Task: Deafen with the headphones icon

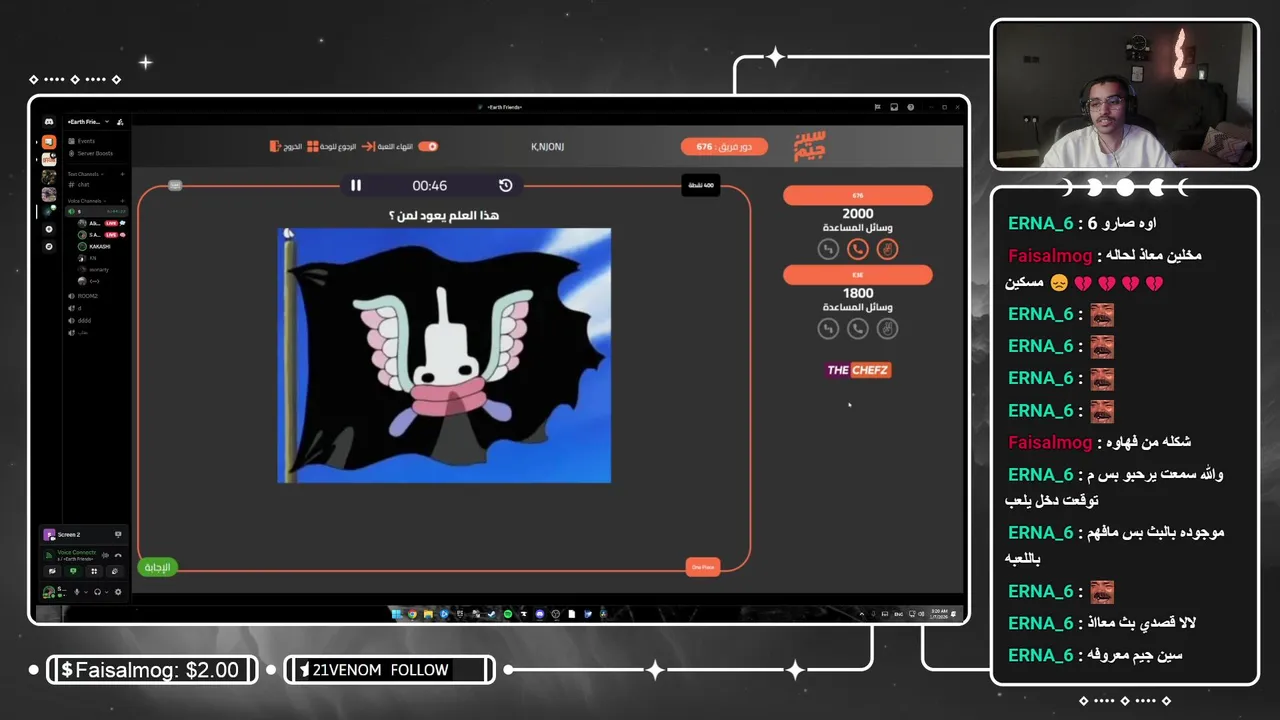Action: 97,592
